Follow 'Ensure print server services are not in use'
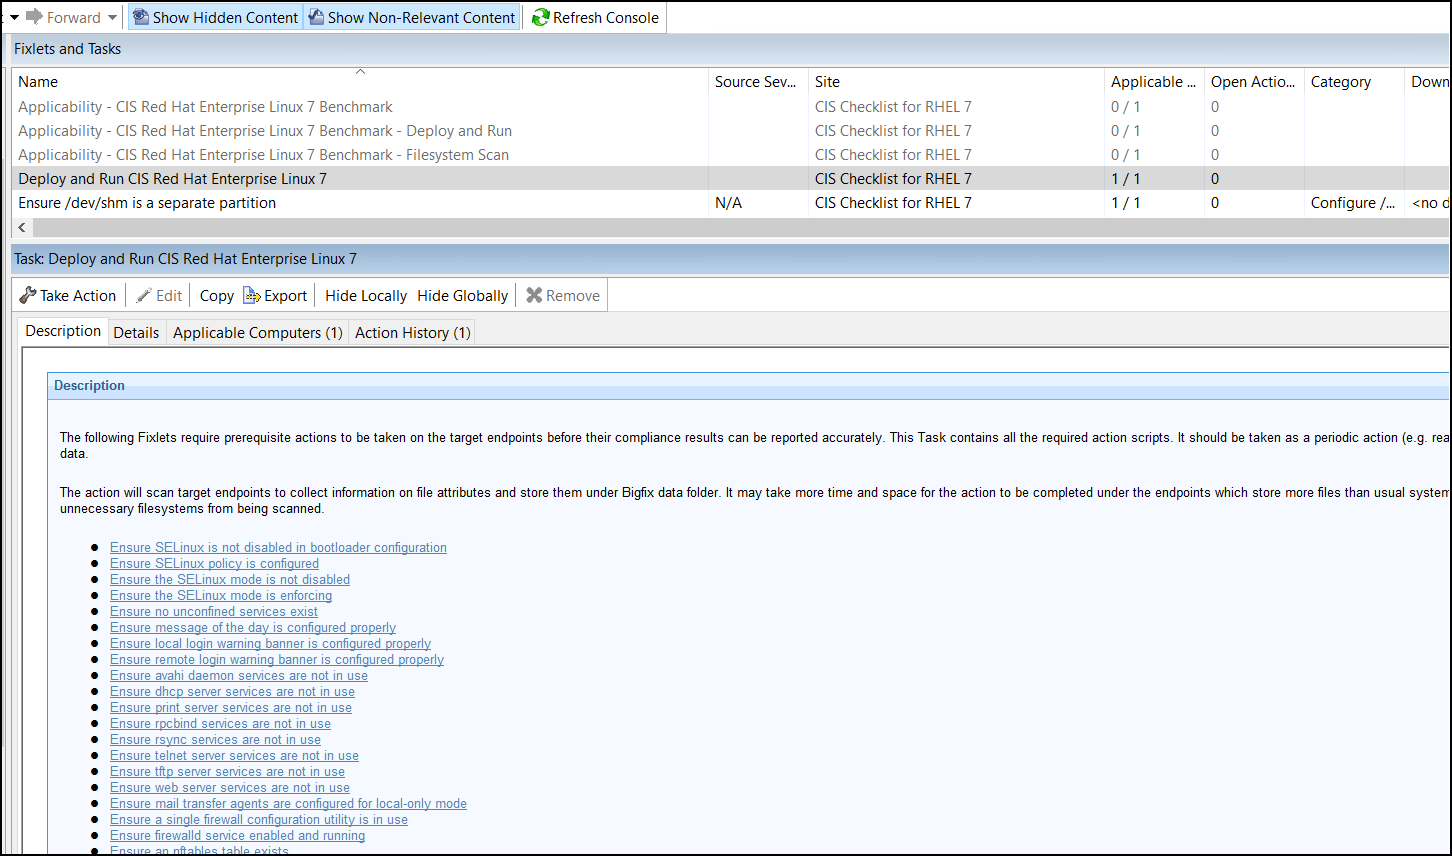Viewport: 1452px width, 856px height. pyautogui.click(x=231, y=707)
